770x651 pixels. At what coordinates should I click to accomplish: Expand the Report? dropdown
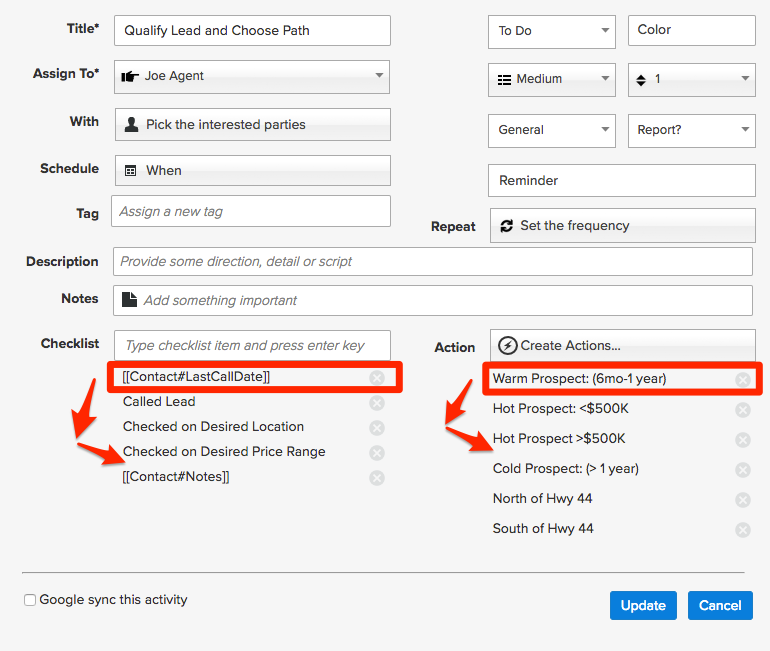691,131
